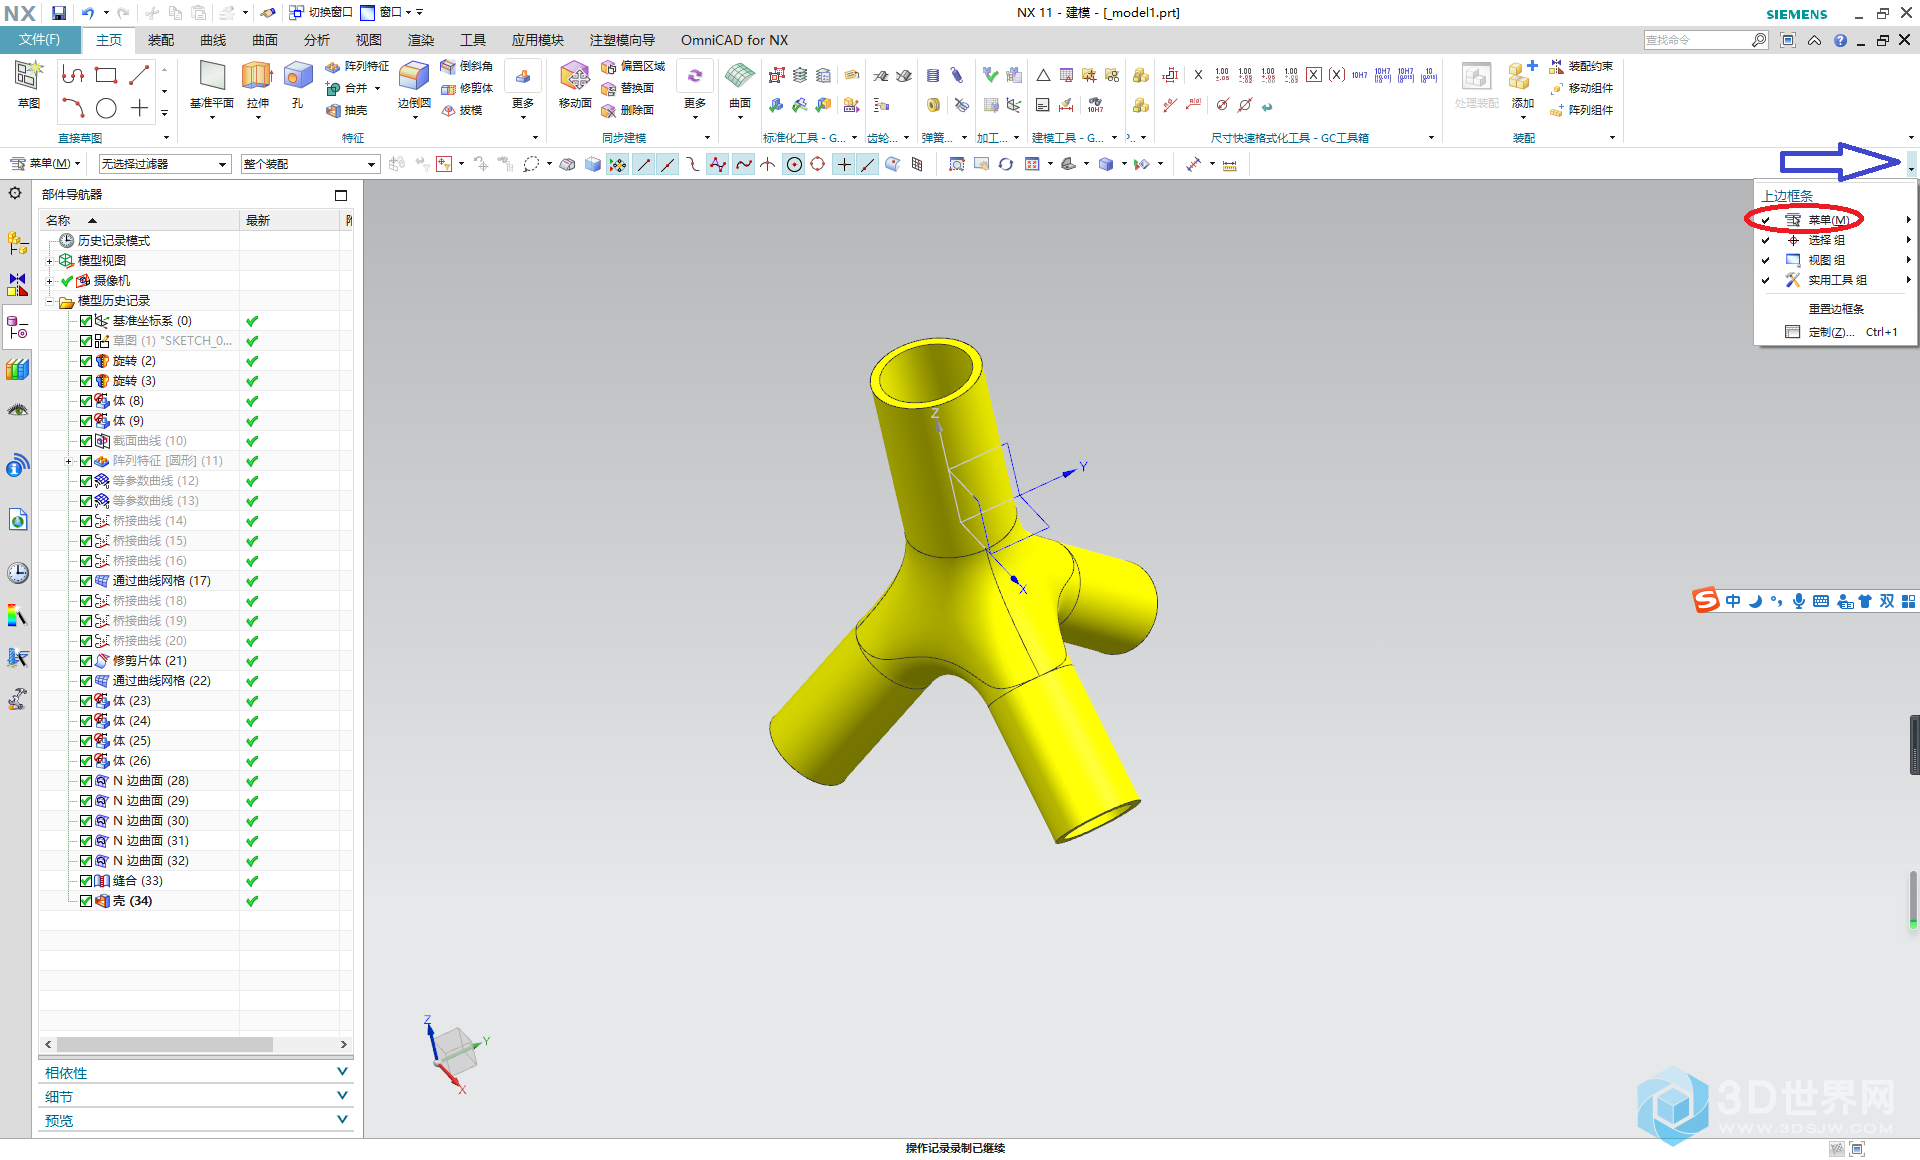The height and width of the screenshot is (1160, 1920).
Task: Expand the 预览 panel
Action: pyautogui.click(x=196, y=1120)
